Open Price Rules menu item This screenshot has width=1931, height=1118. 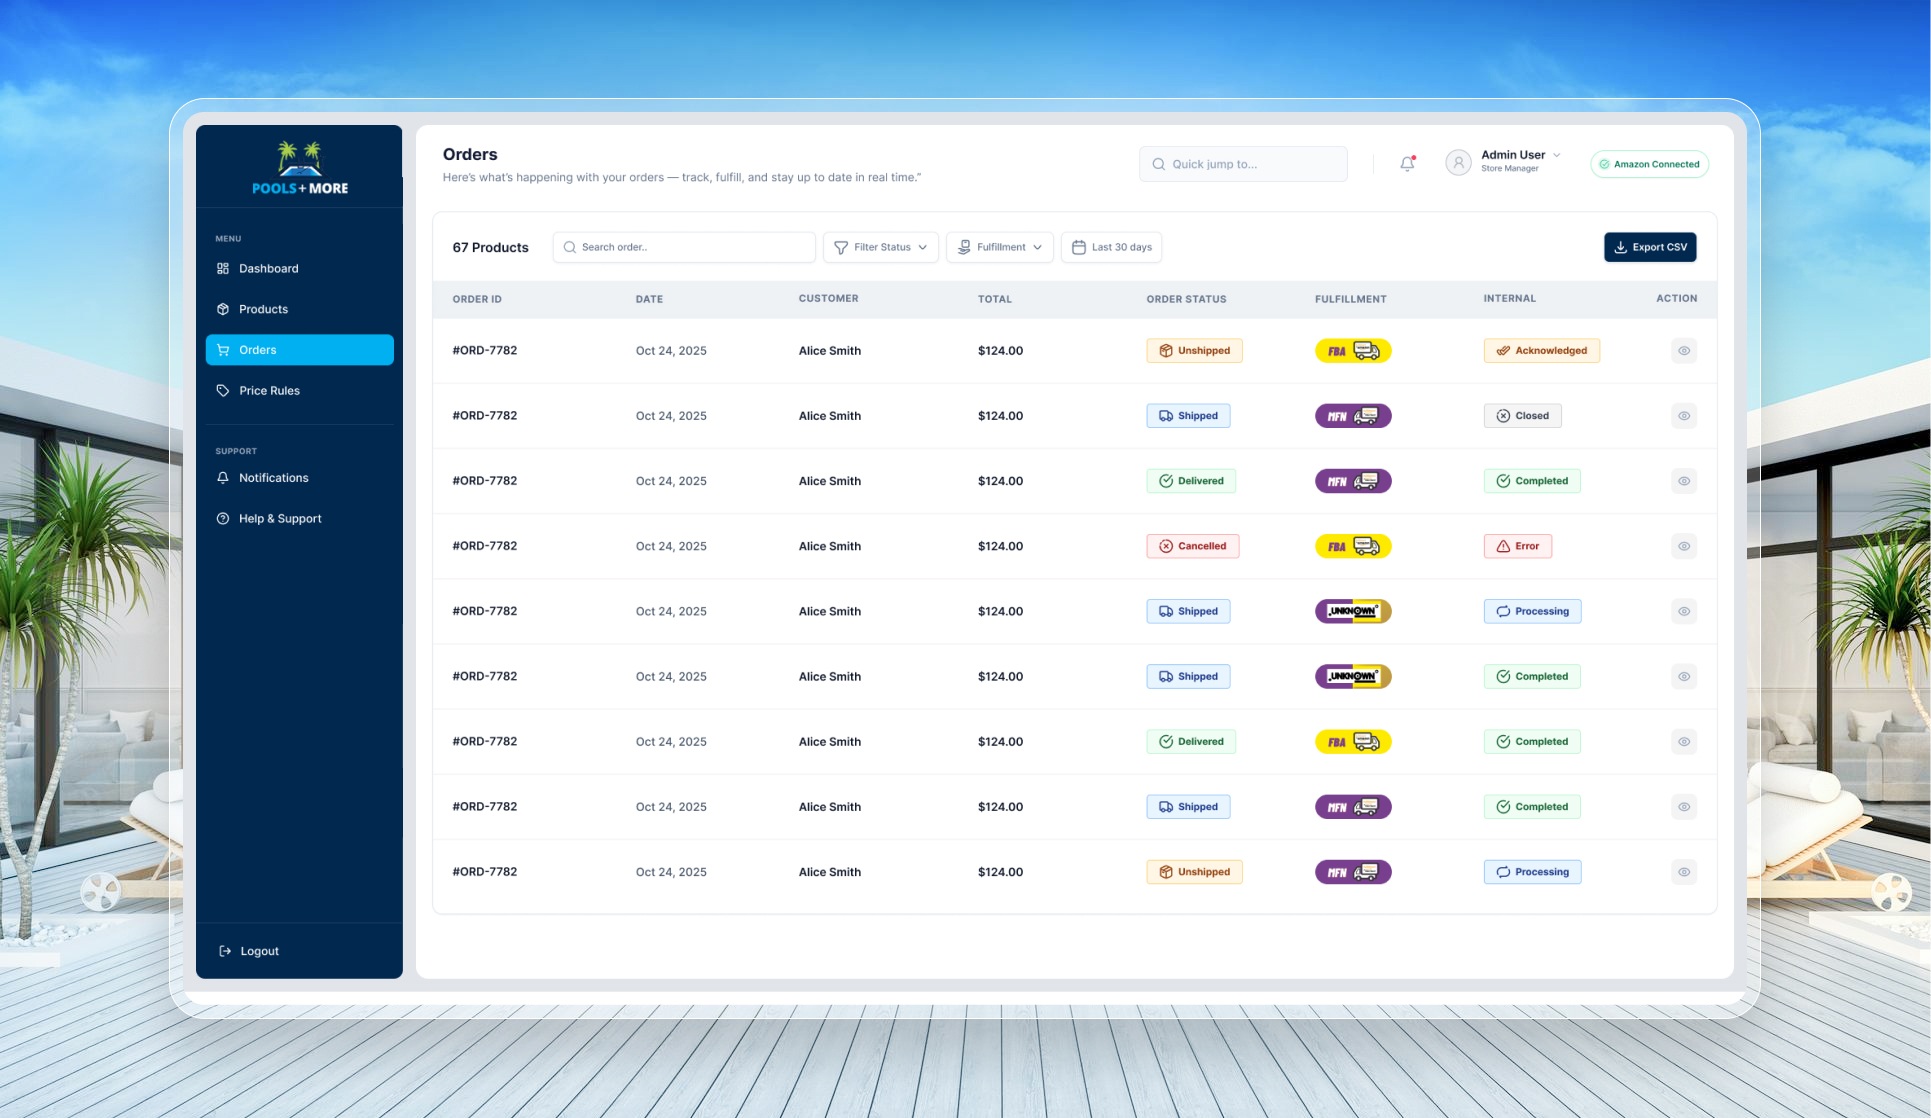point(269,391)
